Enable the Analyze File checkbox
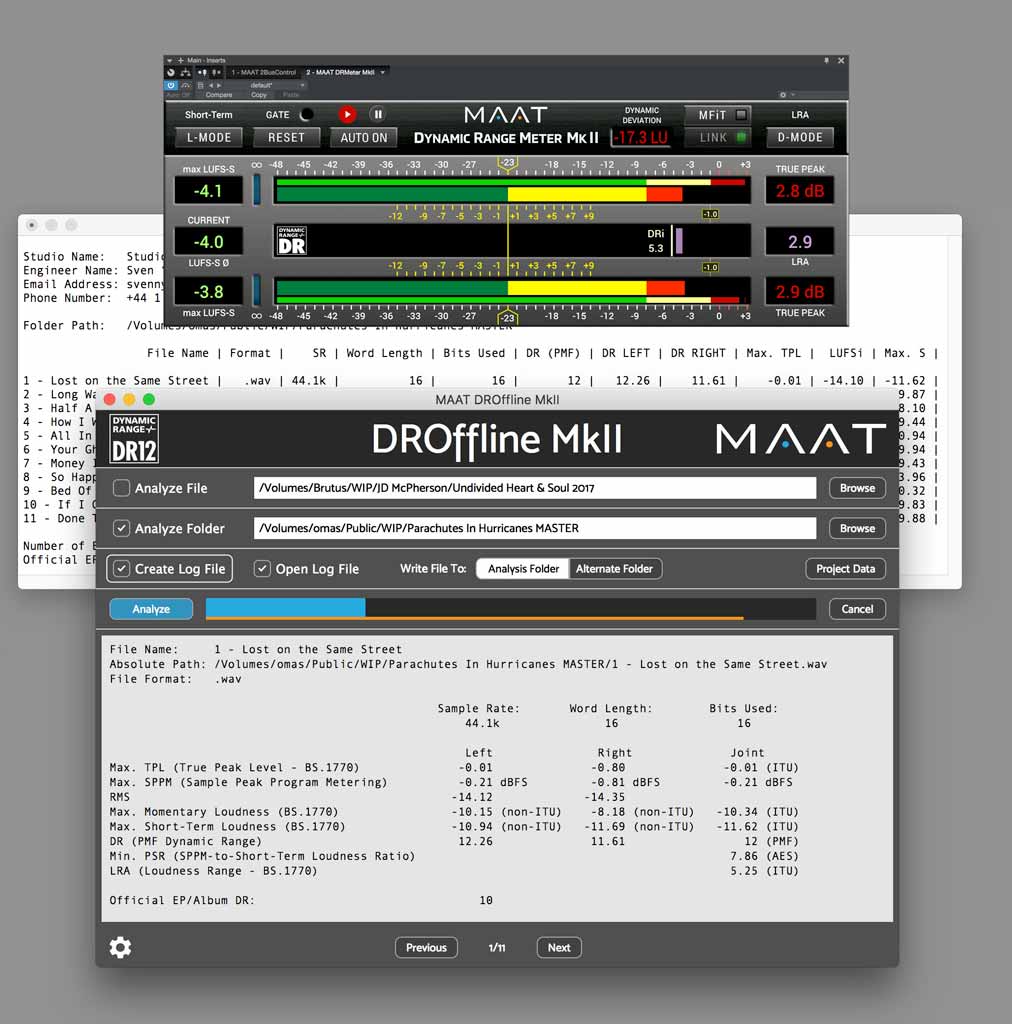Image resolution: width=1012 pixels, height=1024 pixels. pyautogui.click(x=121, y=488)
